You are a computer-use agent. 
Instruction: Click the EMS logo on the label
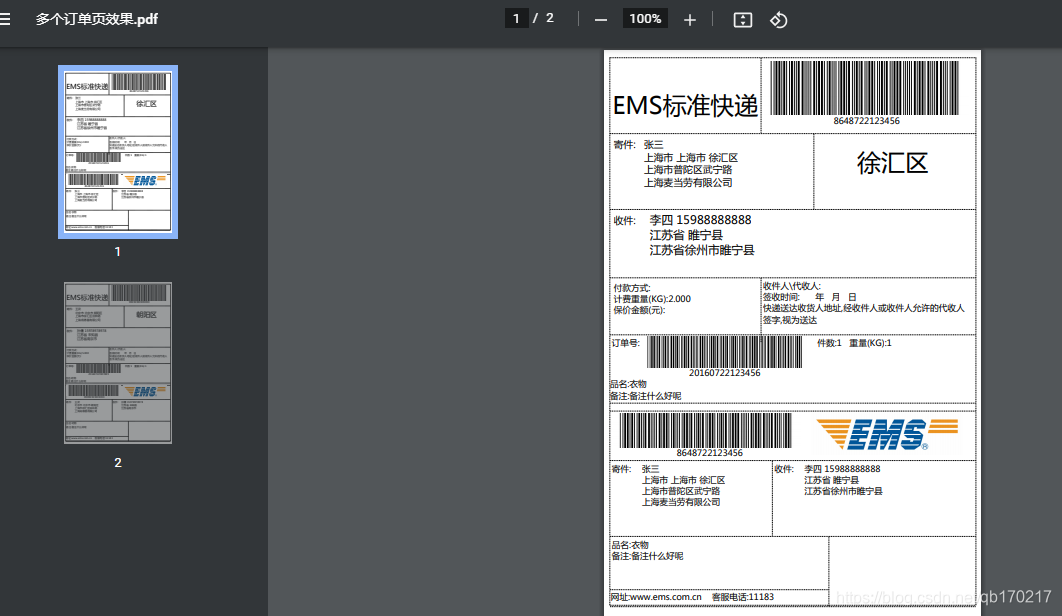887,434
